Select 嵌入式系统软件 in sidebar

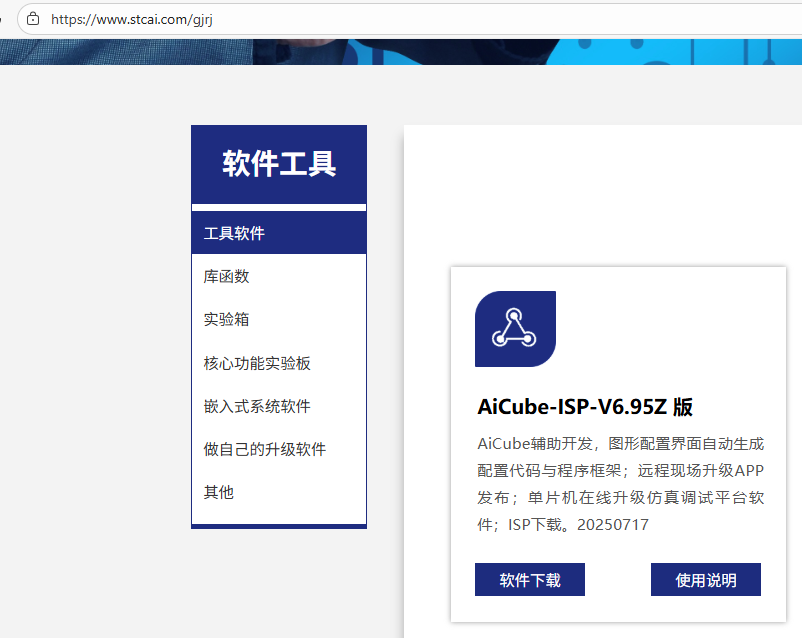[x=279, y=406]
